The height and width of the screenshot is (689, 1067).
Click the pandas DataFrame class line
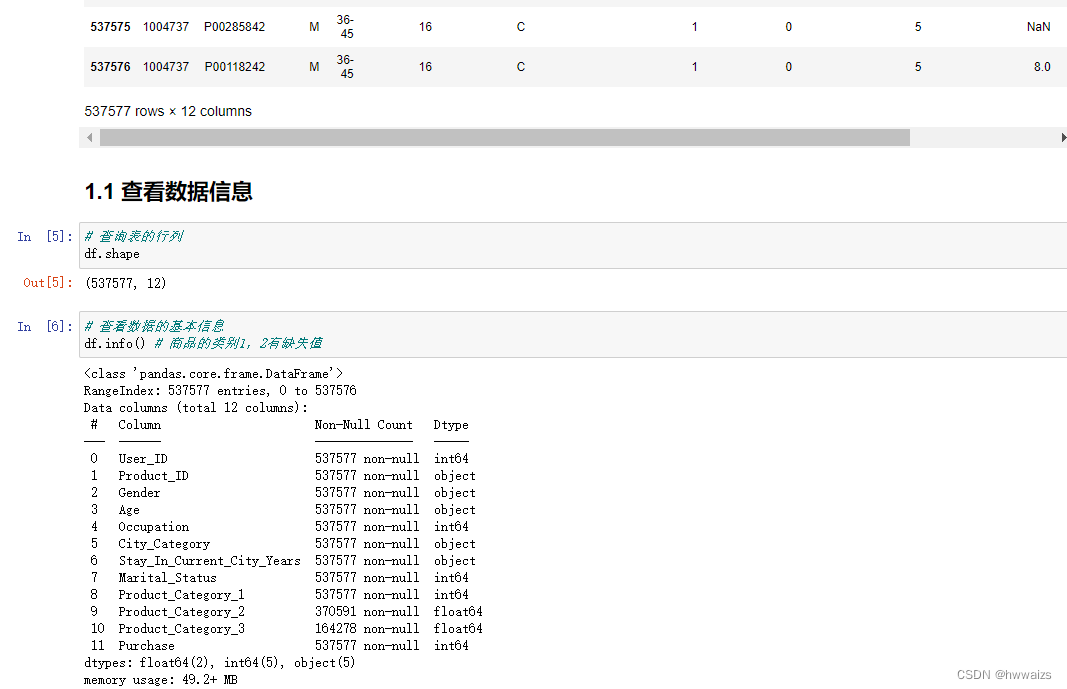pyautogui.click(x=213, y=374)
